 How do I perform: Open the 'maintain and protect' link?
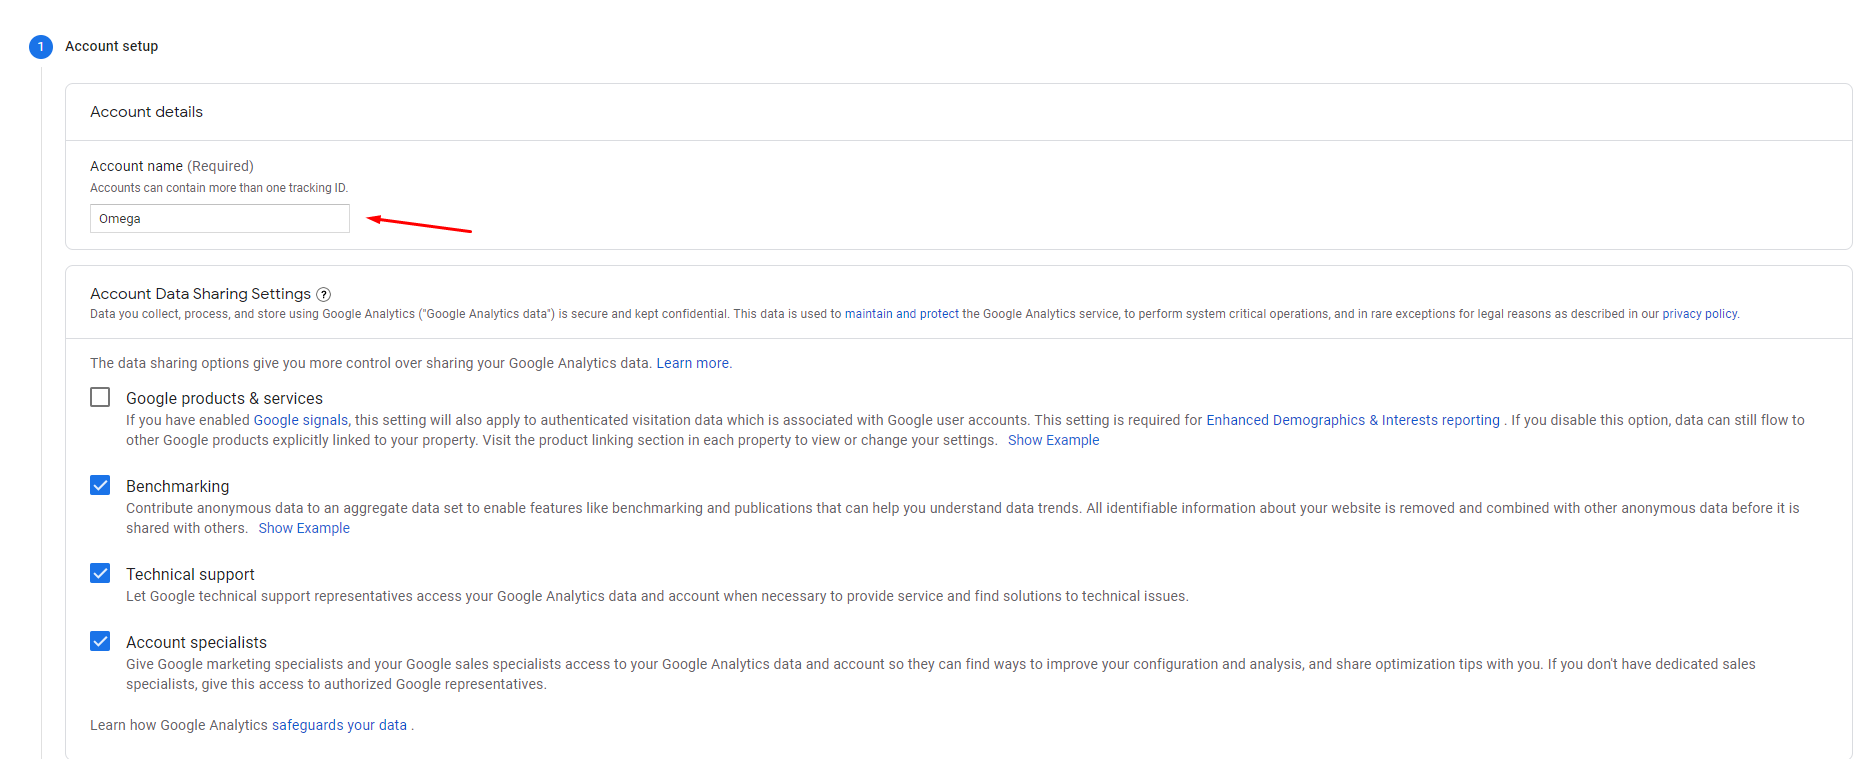pyautogui.click(x=901, y=314)
